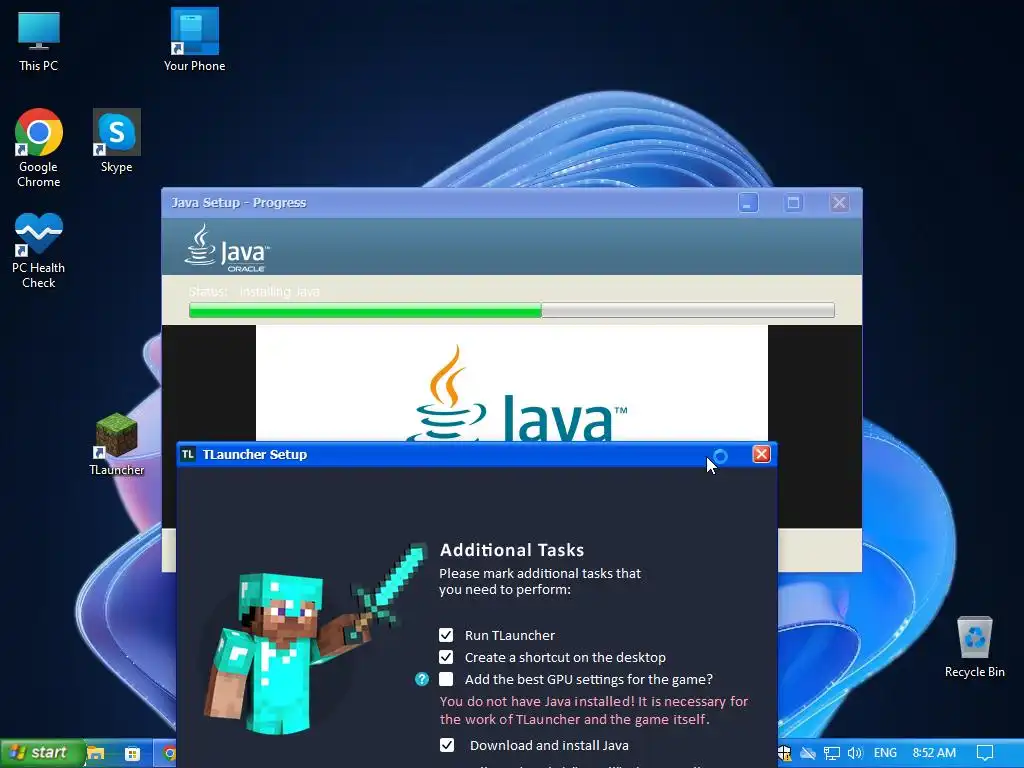The width and height of the screenshot is (1024, 768).
Task: Enable Add the best GPU settings checkbox
Action: [446, 679]
